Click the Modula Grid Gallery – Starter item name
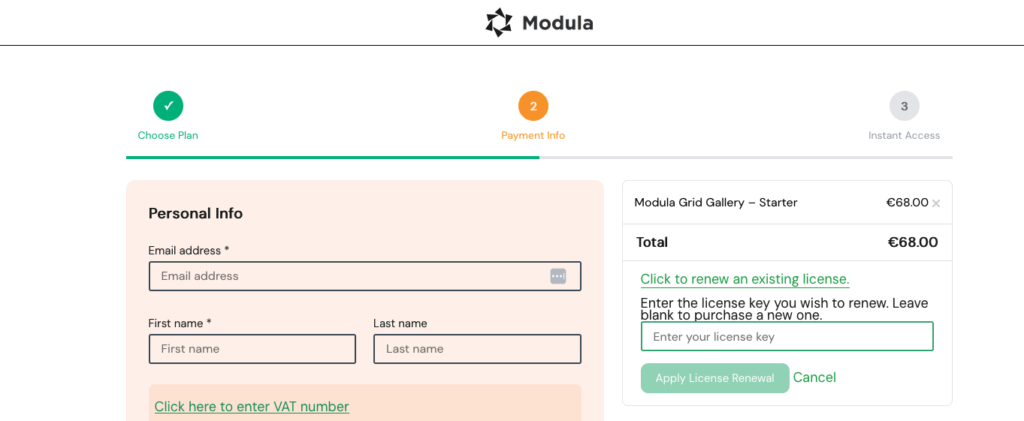1024x421 pixels. pyautogui.click(x=716, y=203)
